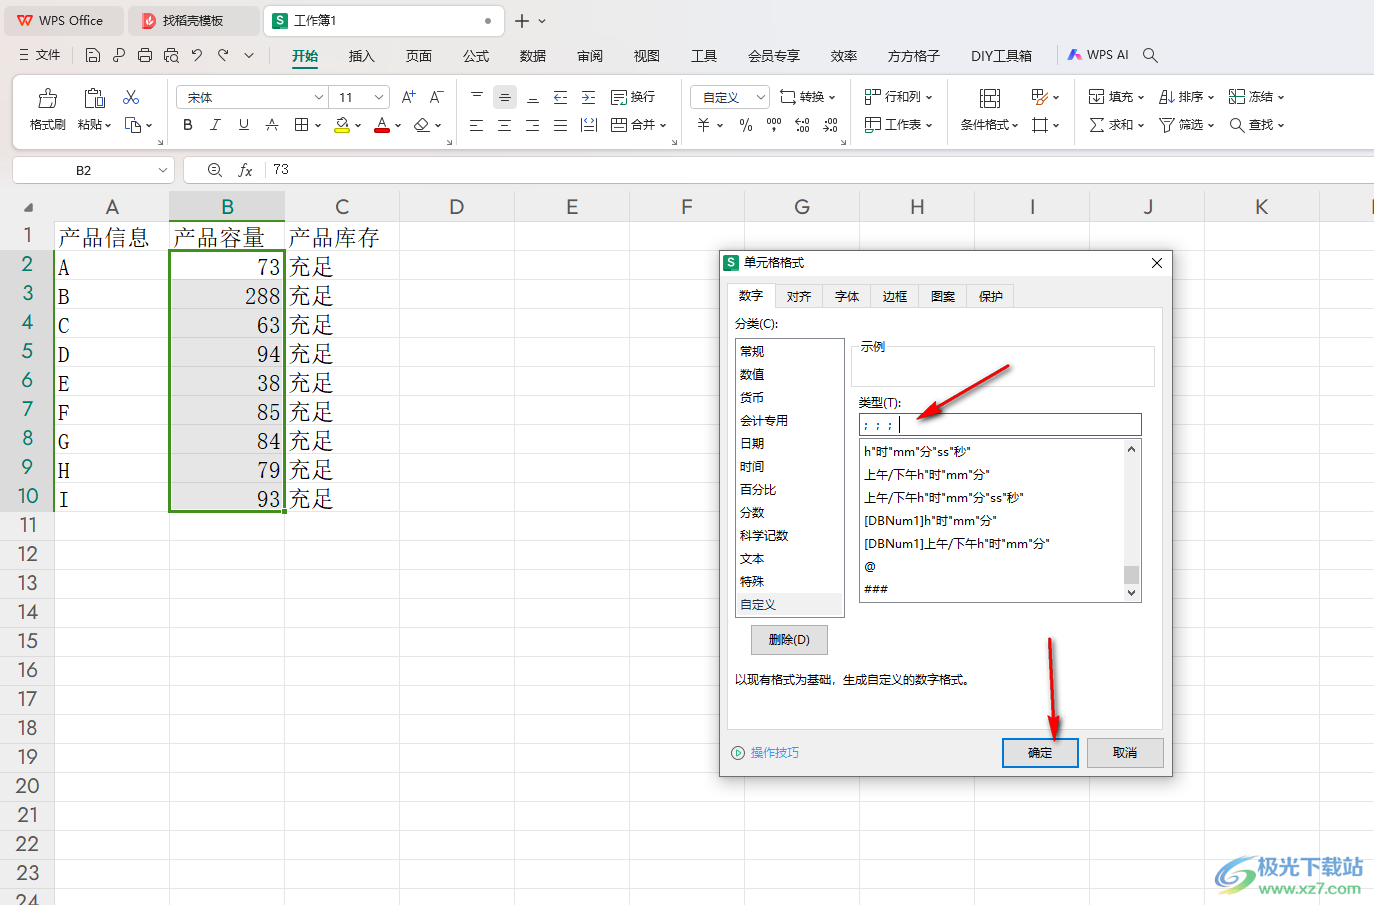
Task: Click the Format Painter (格式刷) icon
Action: tap(47, 98)
